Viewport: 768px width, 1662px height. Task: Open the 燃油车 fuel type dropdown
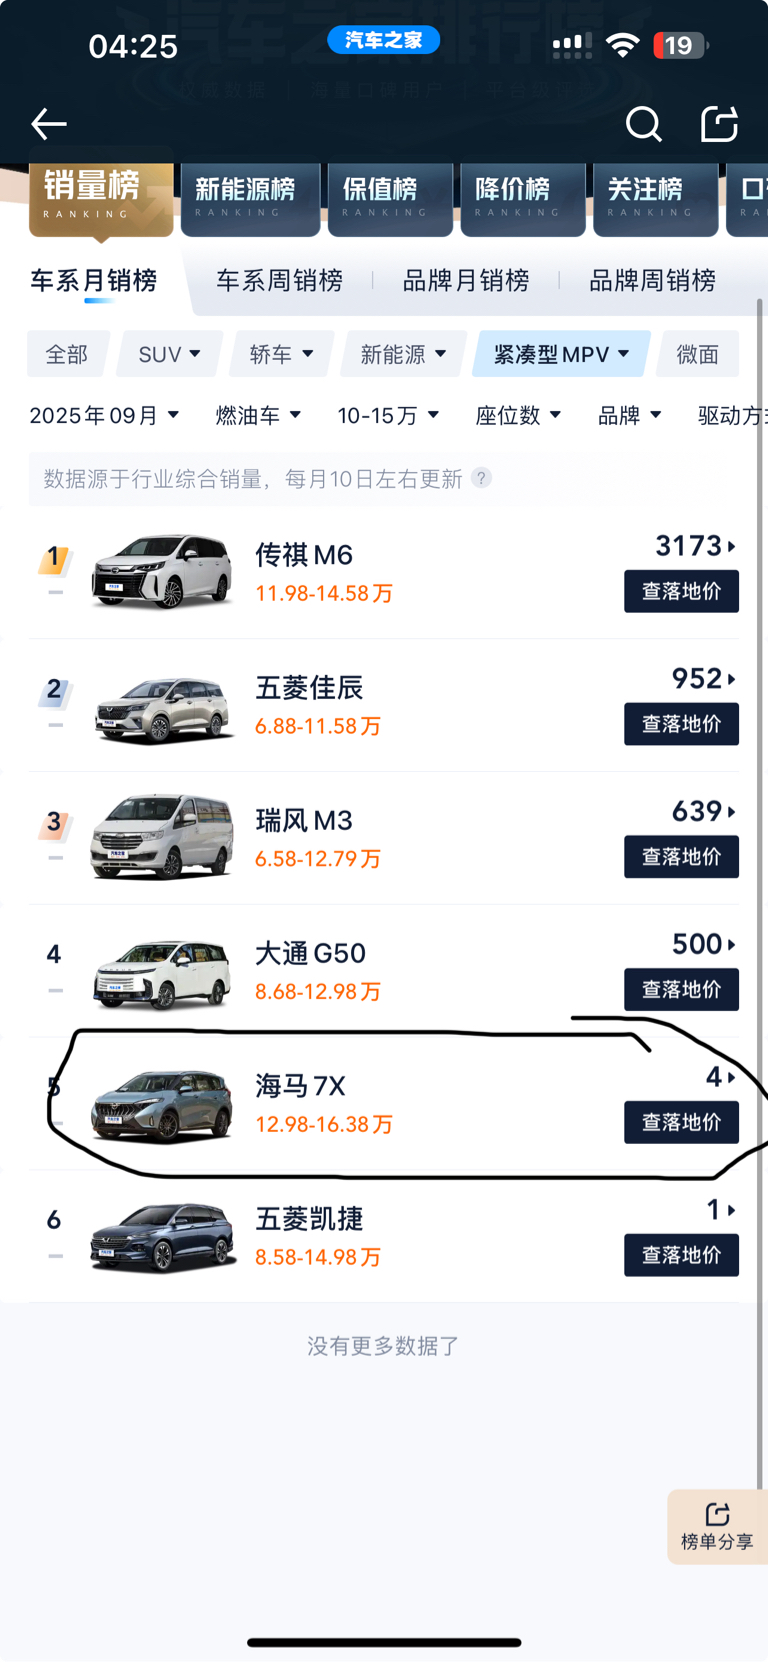coord(258,415)
